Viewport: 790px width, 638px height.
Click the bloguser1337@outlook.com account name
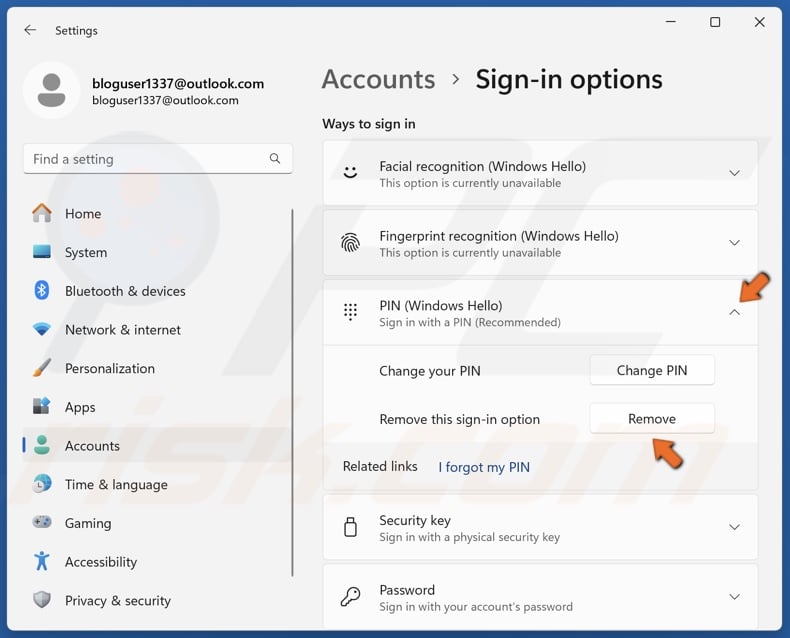178,83
